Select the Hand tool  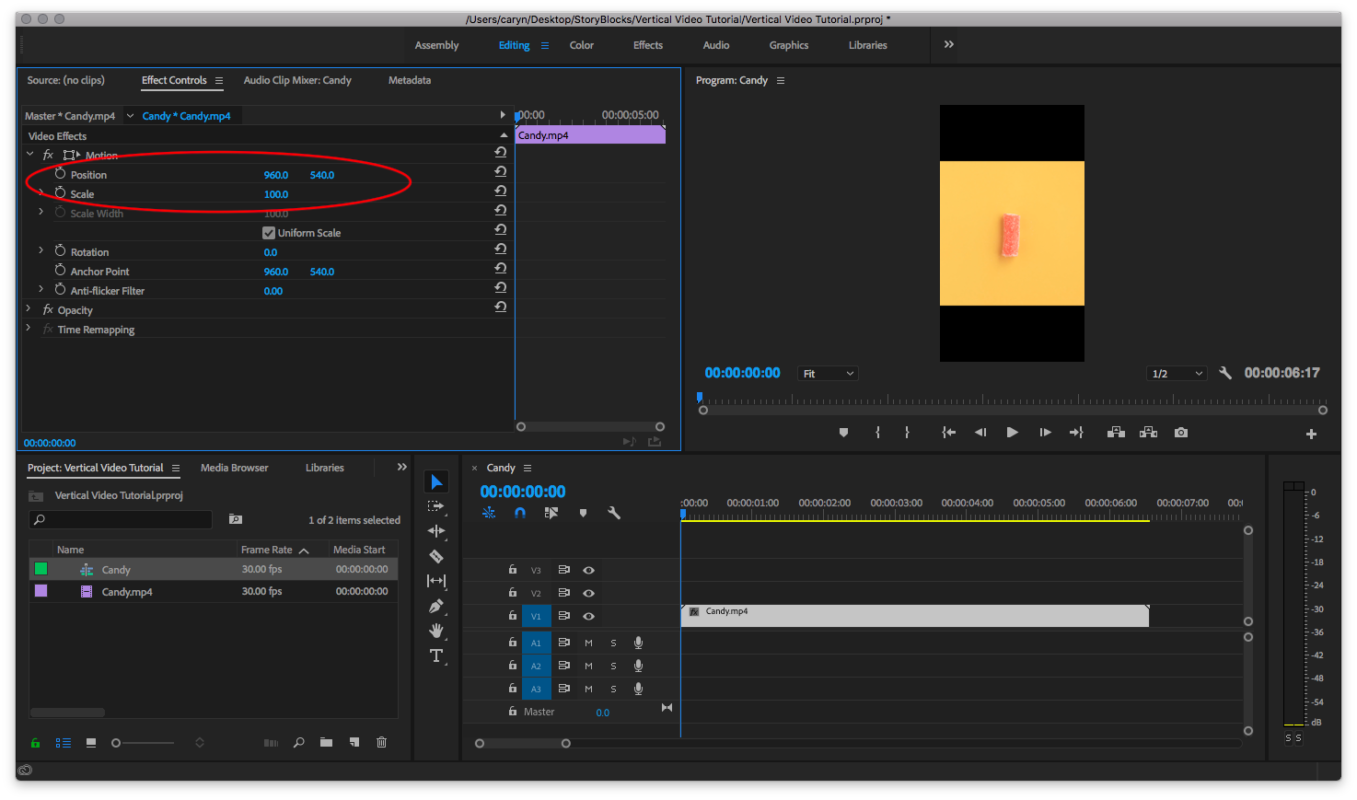pos(436,630)
